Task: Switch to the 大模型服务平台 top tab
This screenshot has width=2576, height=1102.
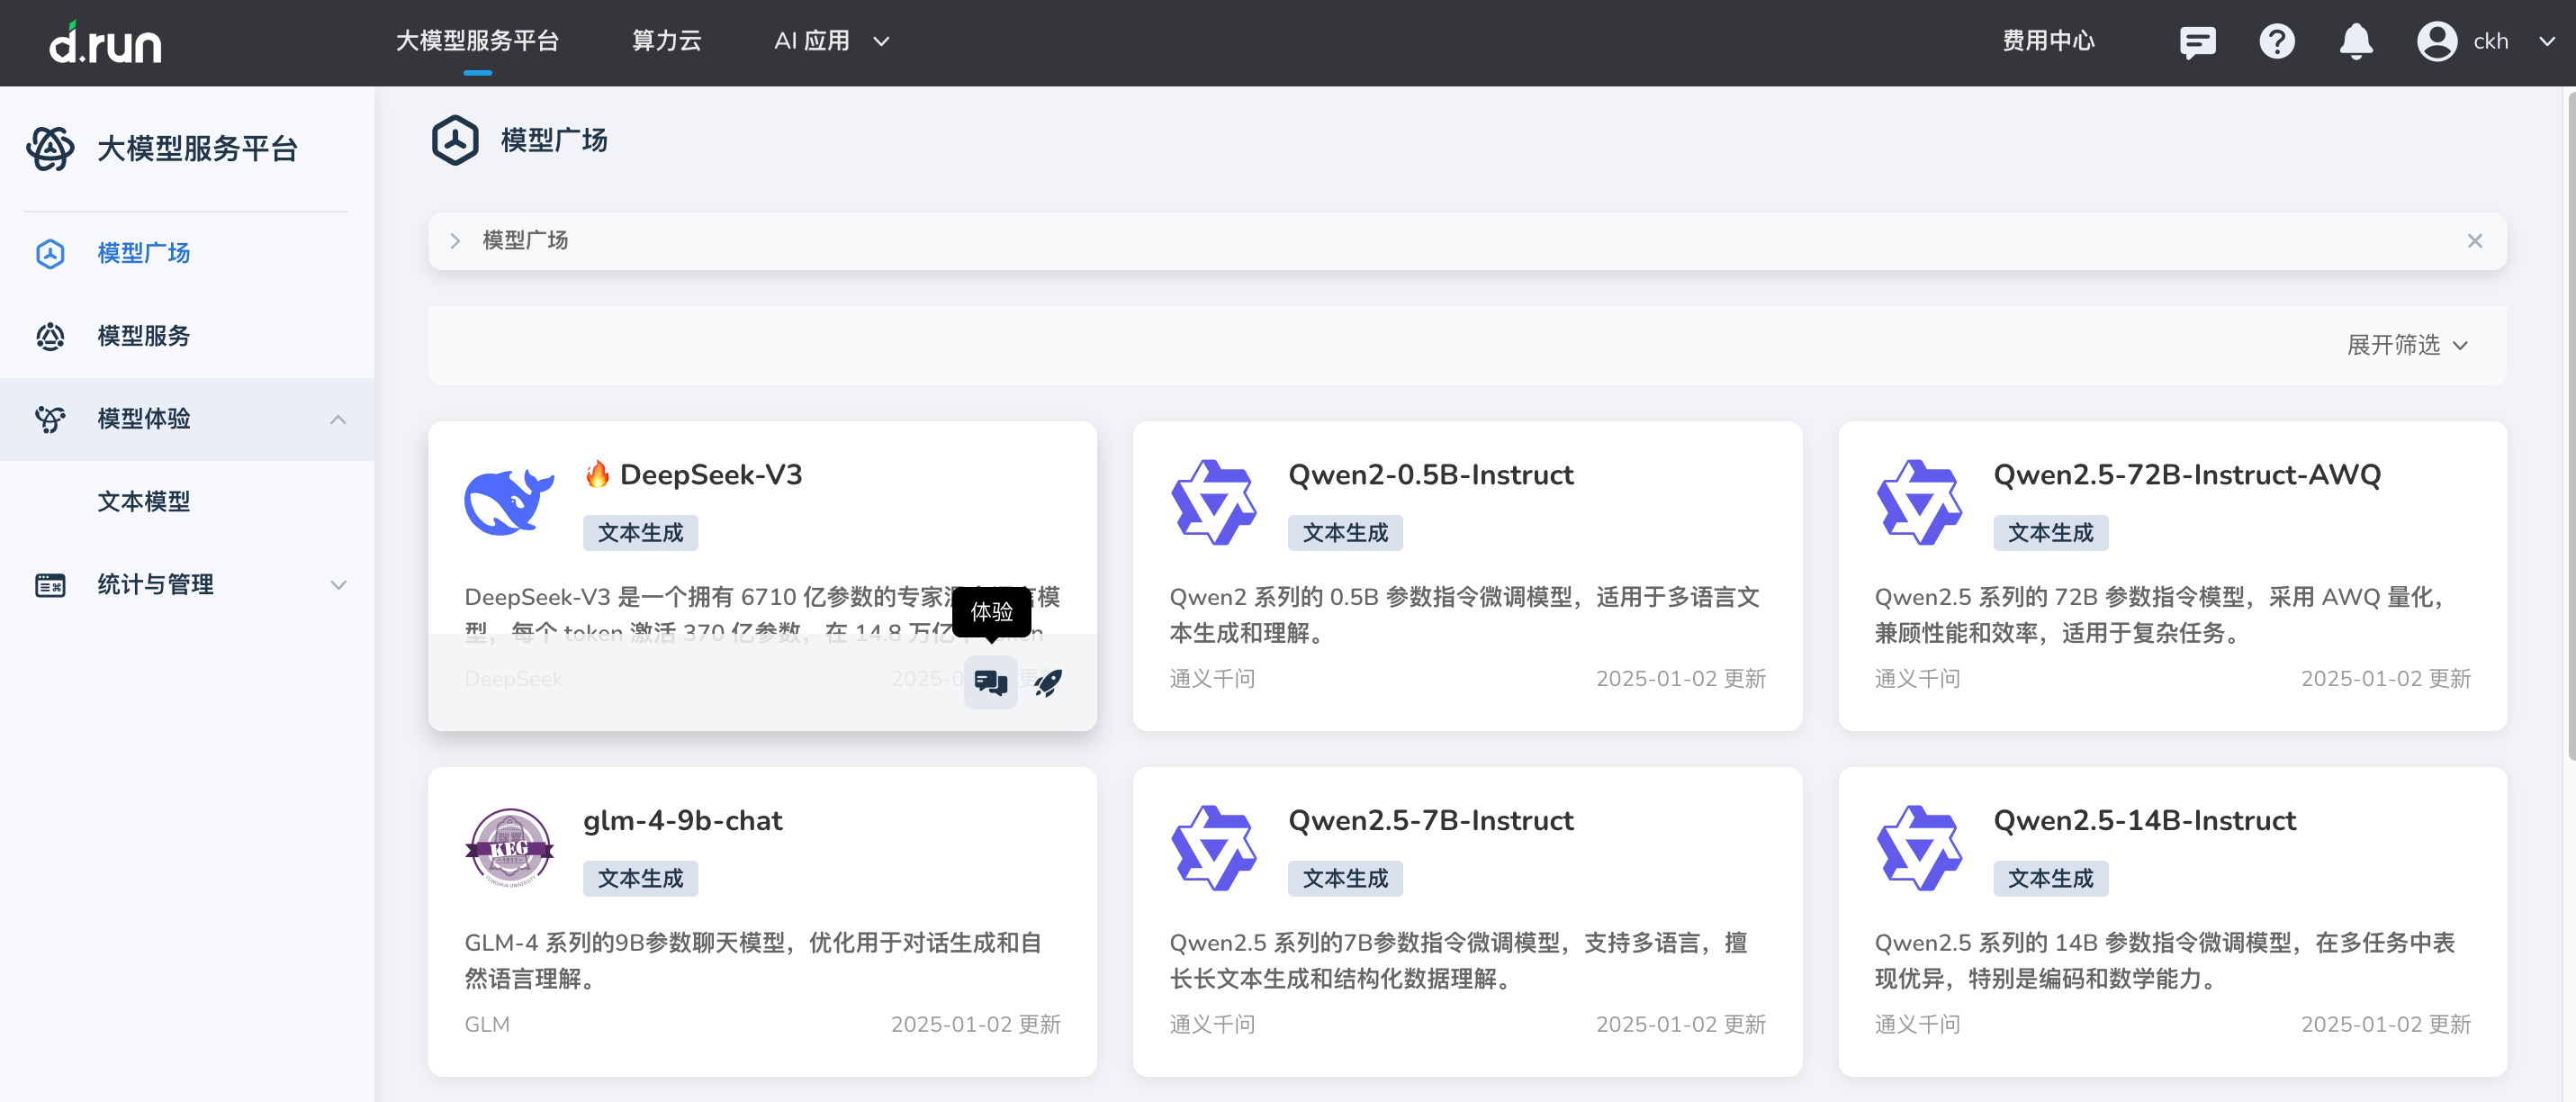Action: click(477, 41)
